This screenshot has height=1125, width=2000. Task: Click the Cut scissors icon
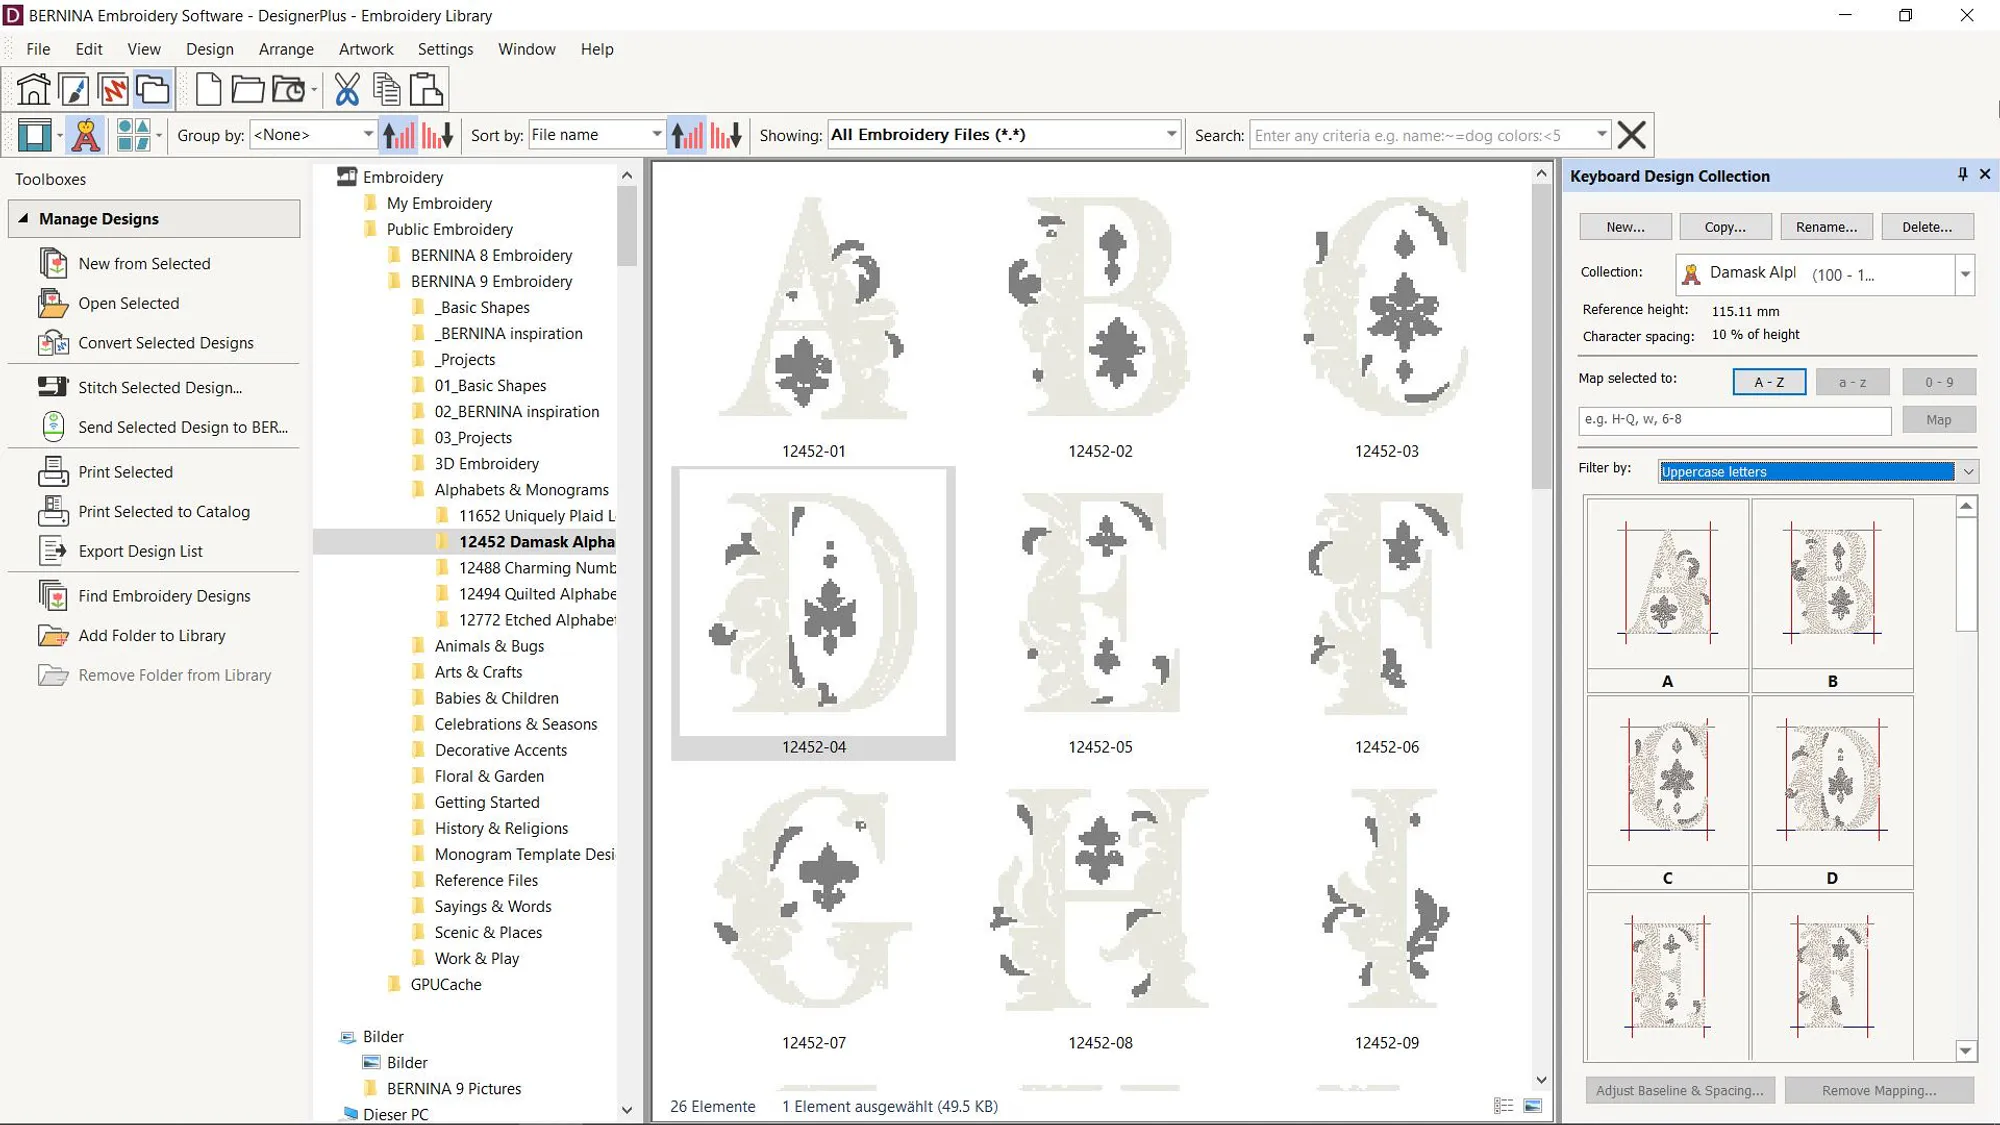347,90
